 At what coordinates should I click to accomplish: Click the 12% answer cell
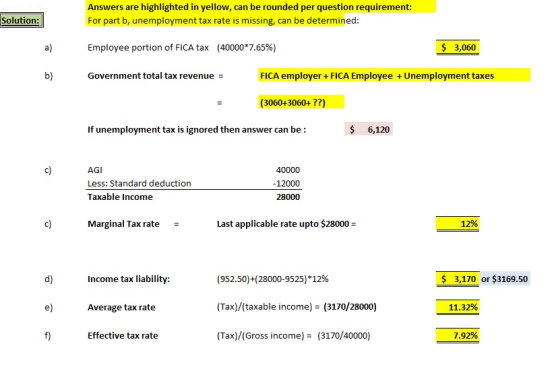tap(458, 224)
